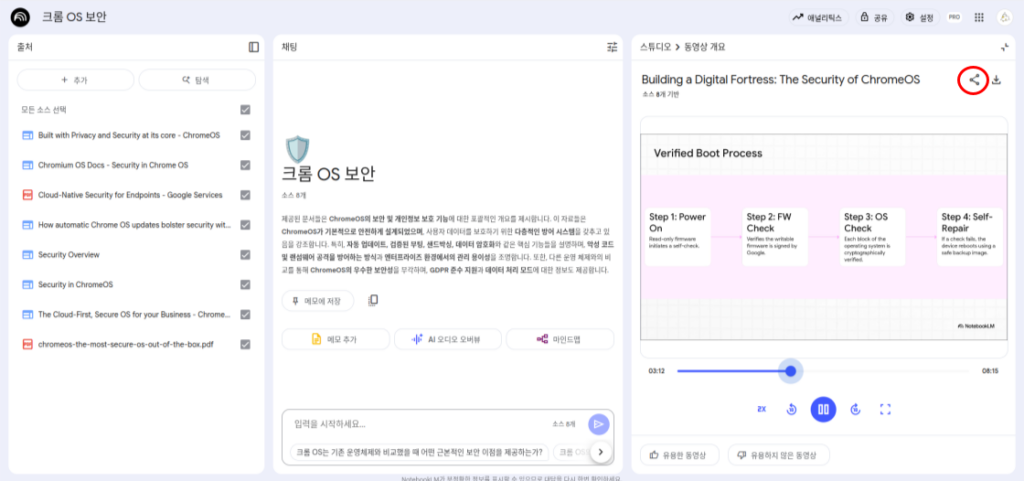
Task: Select the suggested question about 크롬 OS 보안 이점
Action: (x=420, y=452)
